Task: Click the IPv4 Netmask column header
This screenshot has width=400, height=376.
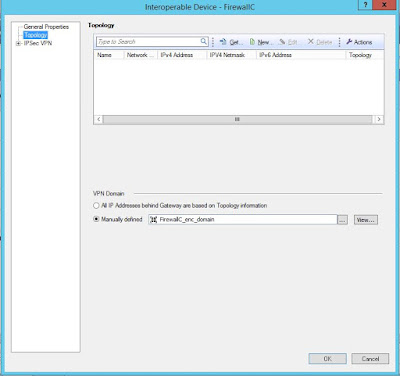Action: pyautogui.click(x=231, y=55)
